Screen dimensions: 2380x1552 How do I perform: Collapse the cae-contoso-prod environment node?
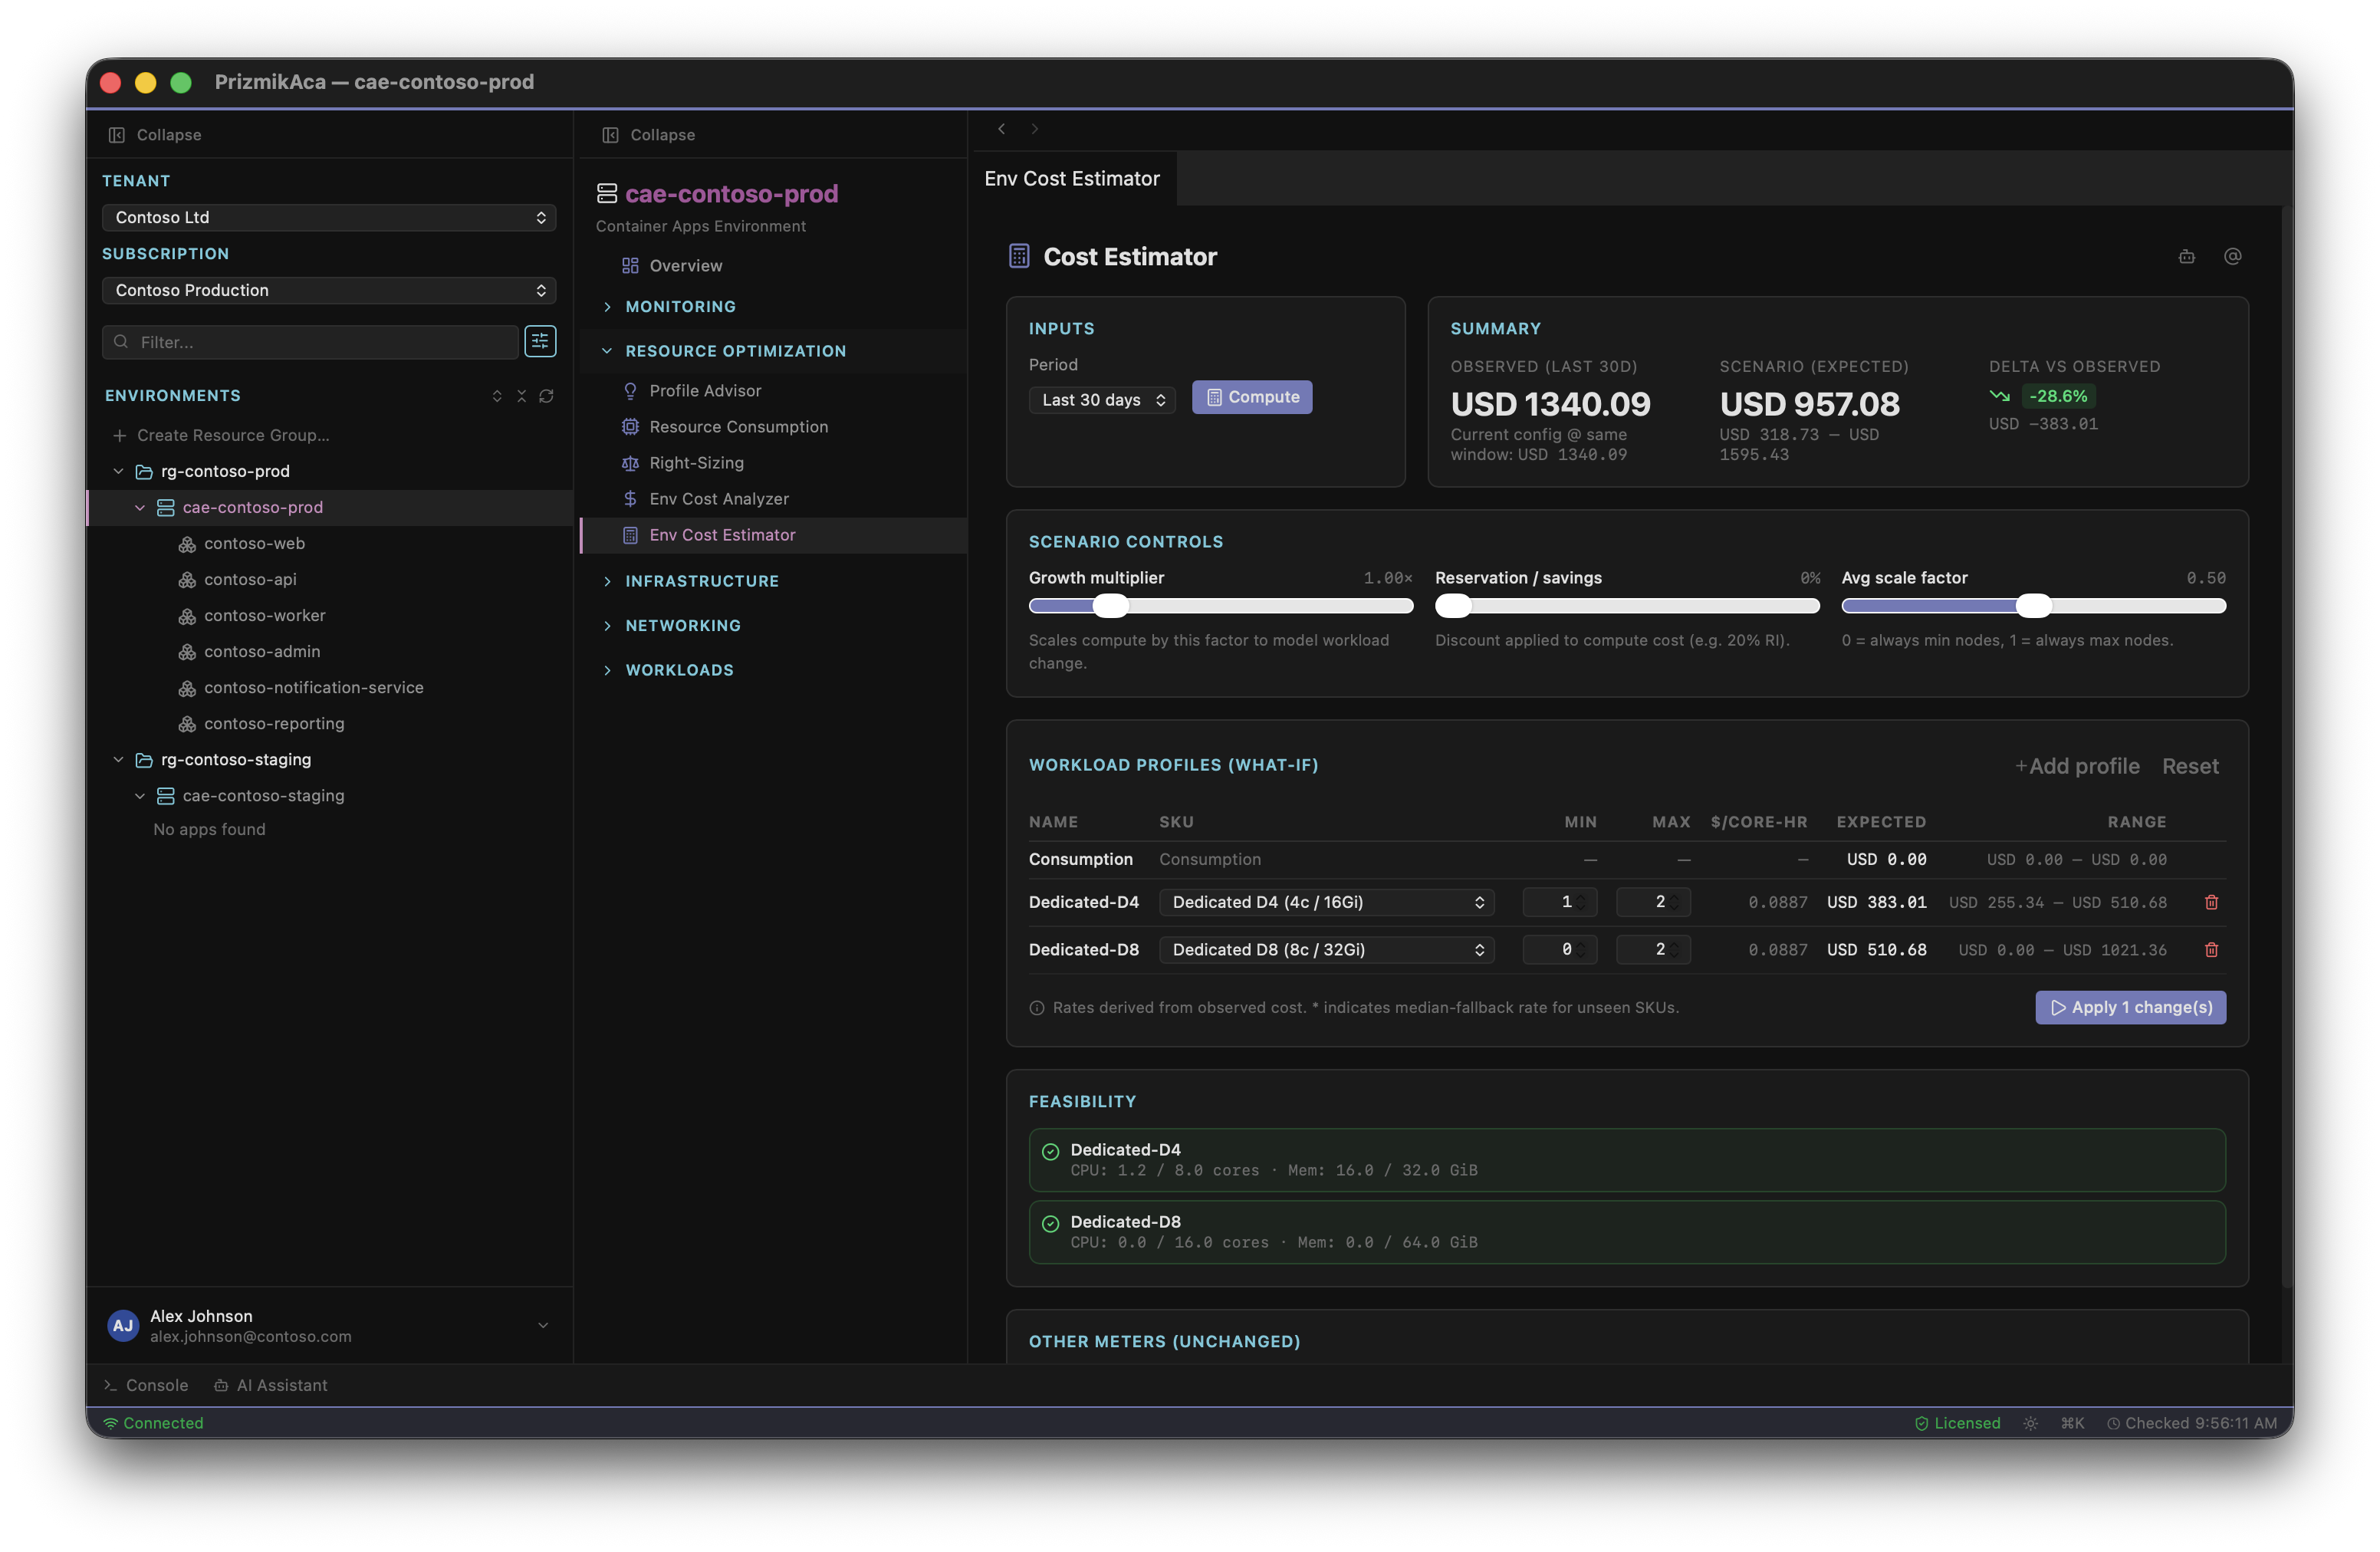[140, 507]
